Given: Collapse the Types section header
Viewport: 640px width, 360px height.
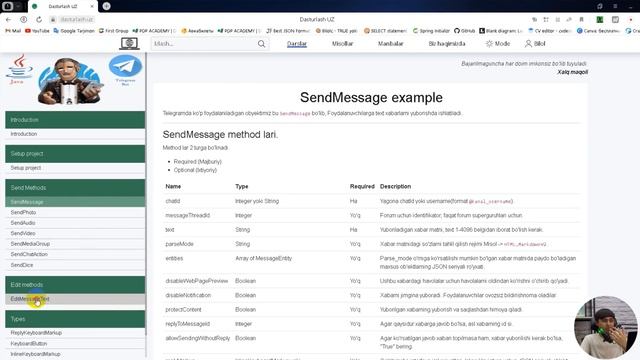Looking at the screenshot, I should click(x=75, y=319).
